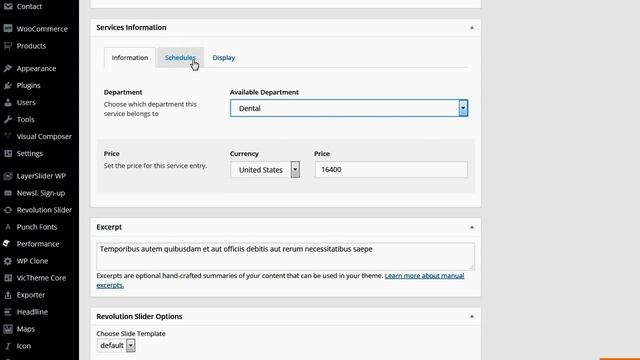The image size is (640, 360).
Task: Click inside the Excerpt text area
Action: click(x=285, y=256)
